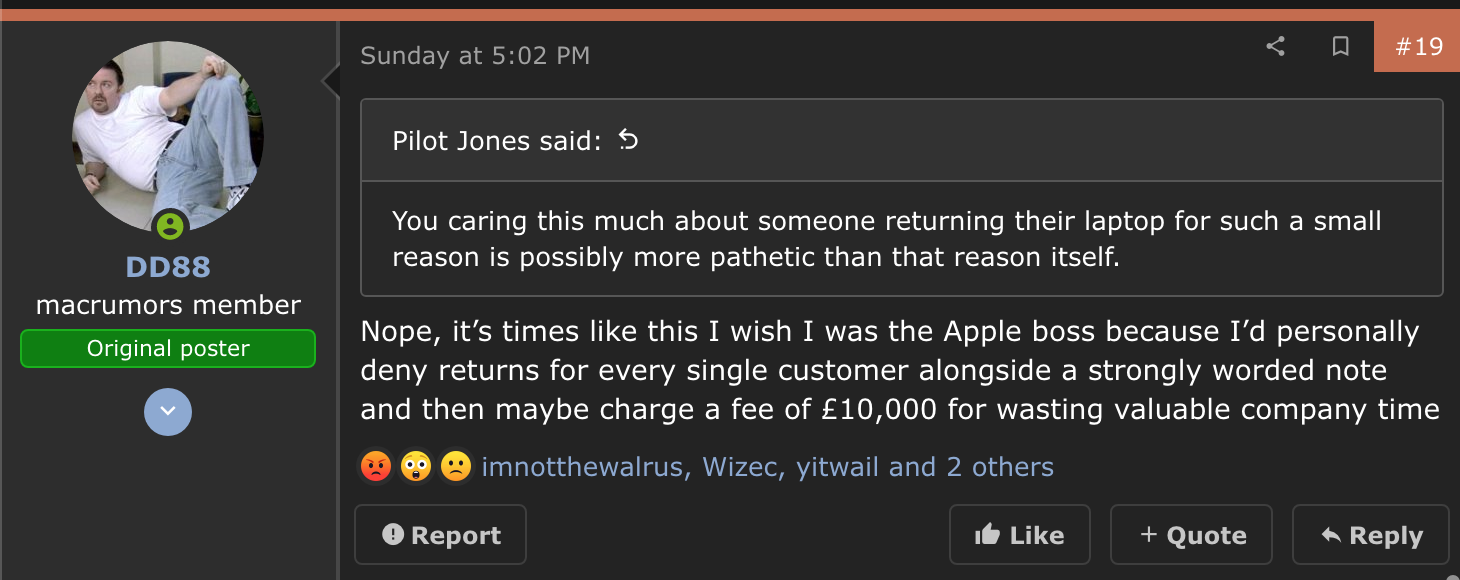Open the quoted message from Pilot Jones
Screen dimensions: 1460x580
tap(885, 238)
